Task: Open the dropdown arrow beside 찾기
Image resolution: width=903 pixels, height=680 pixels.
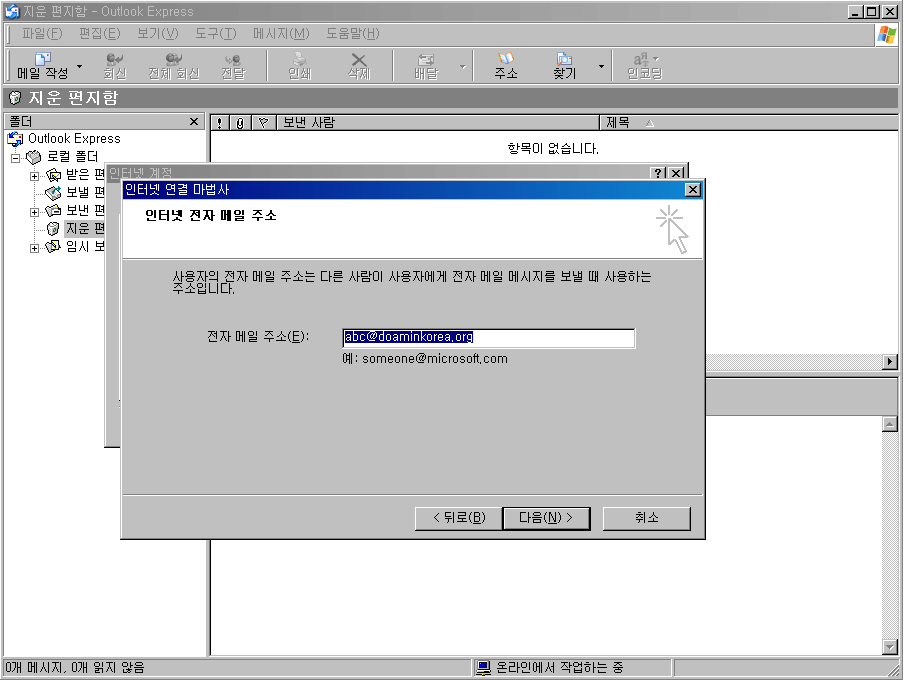Action: pos(601,66)
